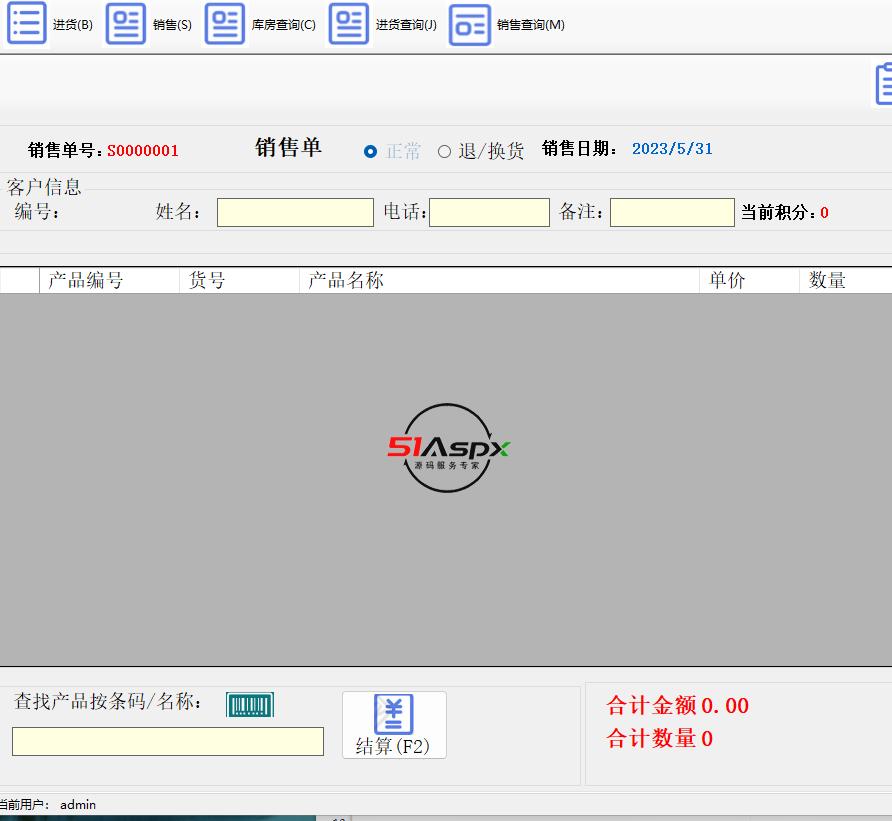The width and height of the screenshot is (892, 821).
Task: Focus the 姓名 customer name field
Action: pos(295,212)
